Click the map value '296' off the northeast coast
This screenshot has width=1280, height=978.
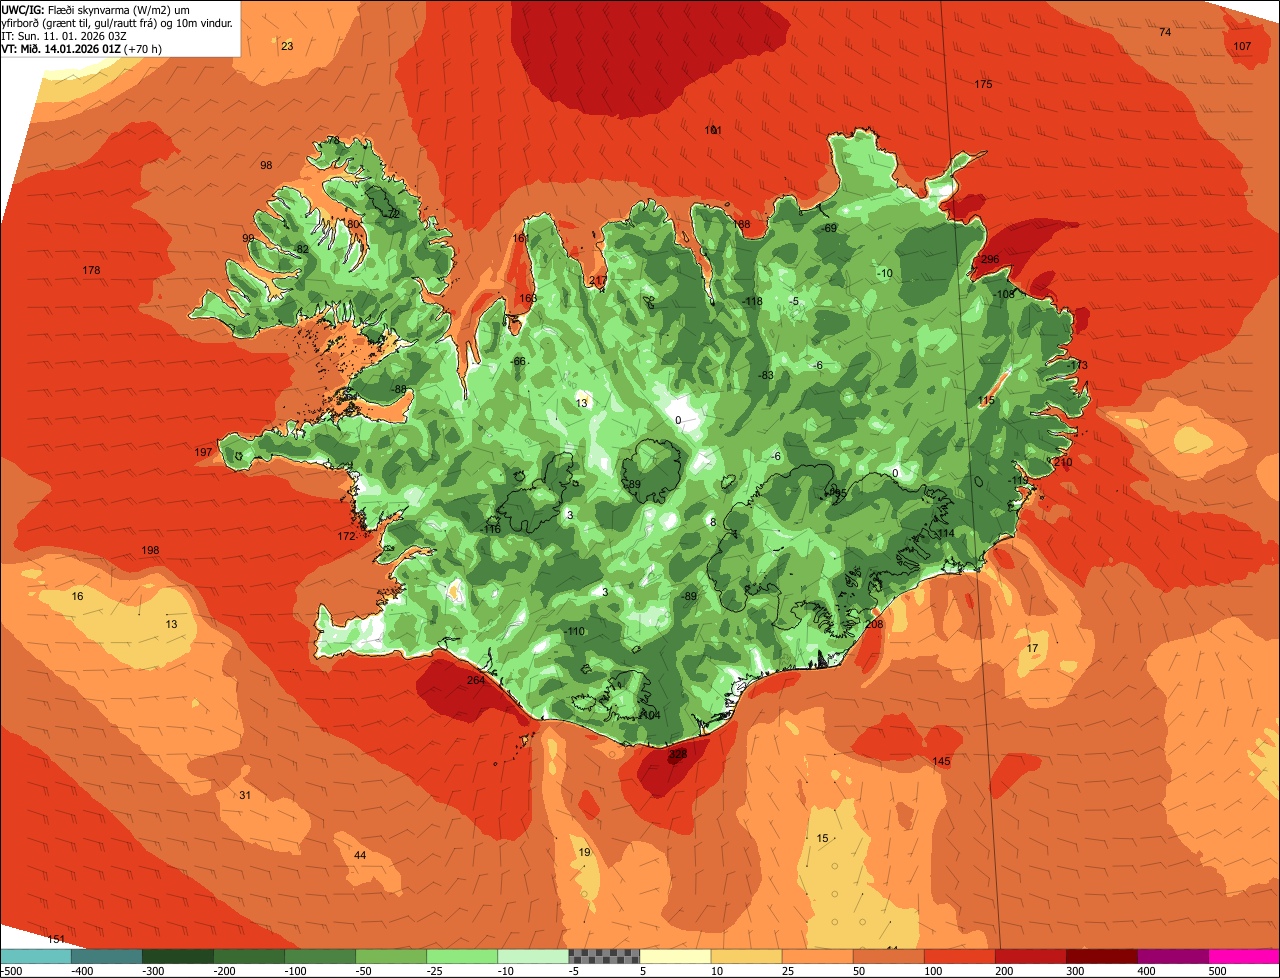point(990,260)
